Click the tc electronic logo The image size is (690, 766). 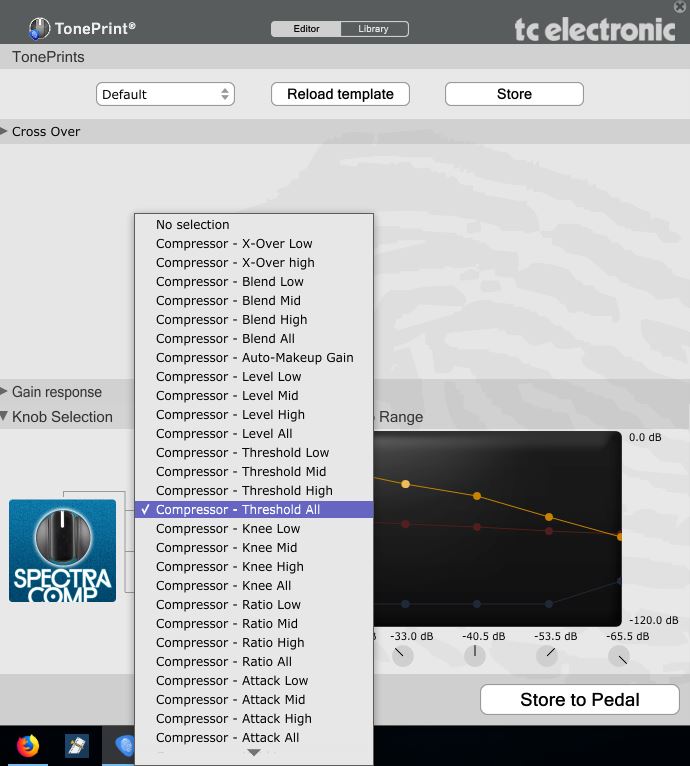point(595,29)
